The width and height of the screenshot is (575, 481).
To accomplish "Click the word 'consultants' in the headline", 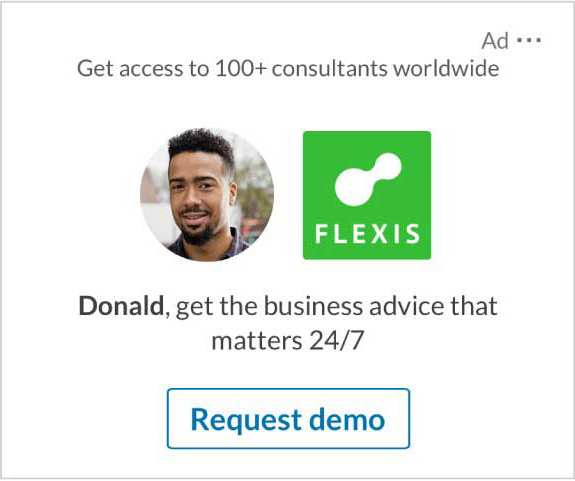I will [329, 69].
